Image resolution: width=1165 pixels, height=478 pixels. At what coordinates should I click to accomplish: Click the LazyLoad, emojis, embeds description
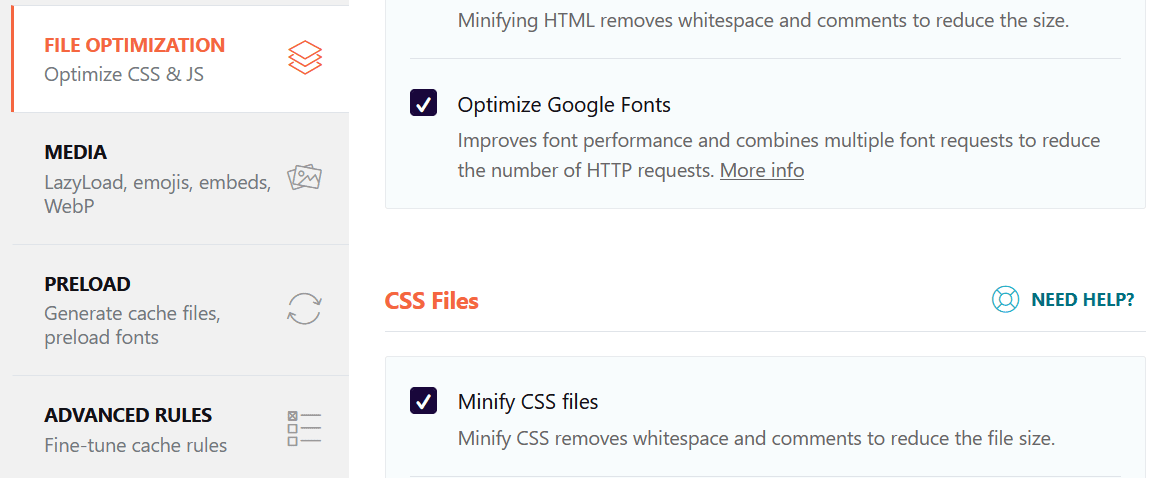point(157,194)
